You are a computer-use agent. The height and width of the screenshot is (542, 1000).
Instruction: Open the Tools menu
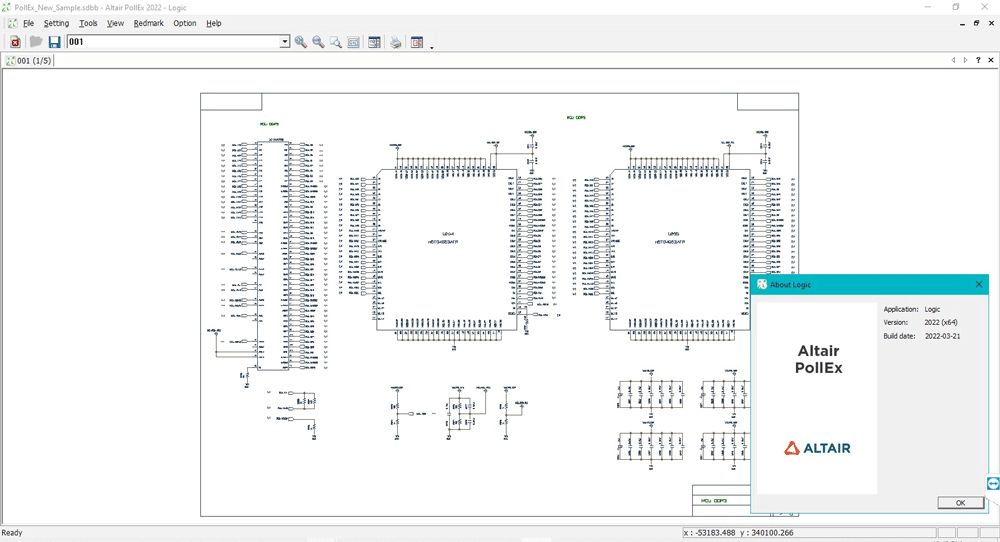point(88,23)
